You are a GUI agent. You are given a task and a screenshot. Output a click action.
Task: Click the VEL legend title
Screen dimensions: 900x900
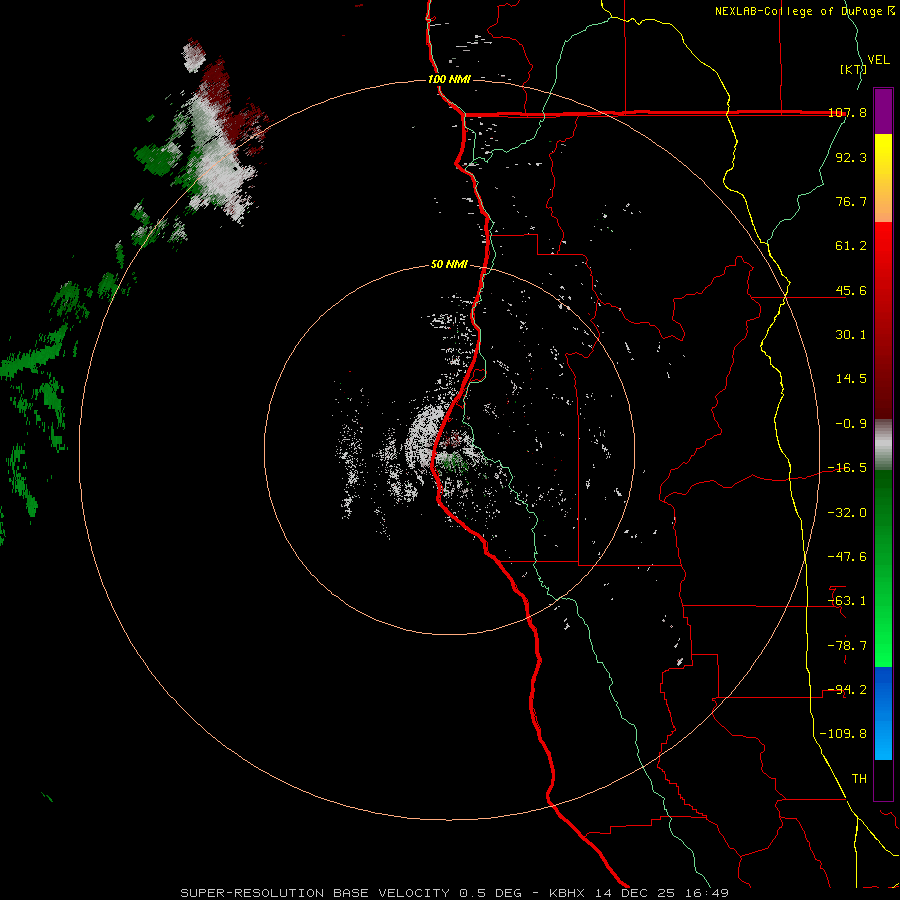[879, 60]
